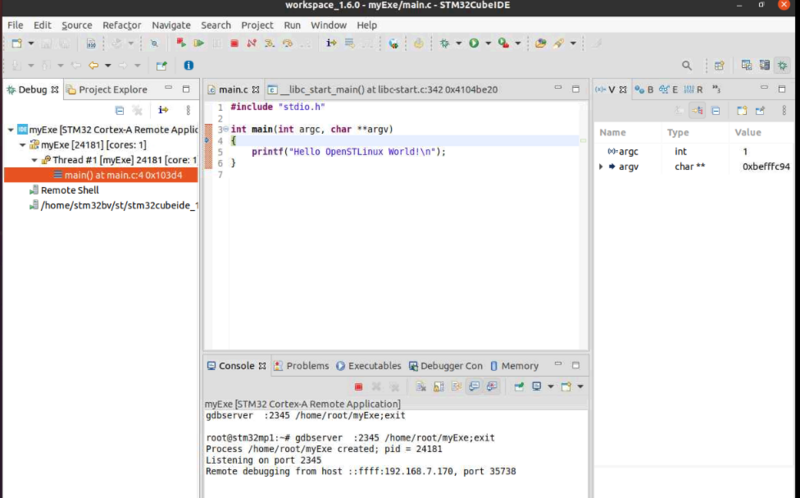Open the __libc_start_main() editor tab
This screenshot has height=498, width=800.
pos(383,90)
